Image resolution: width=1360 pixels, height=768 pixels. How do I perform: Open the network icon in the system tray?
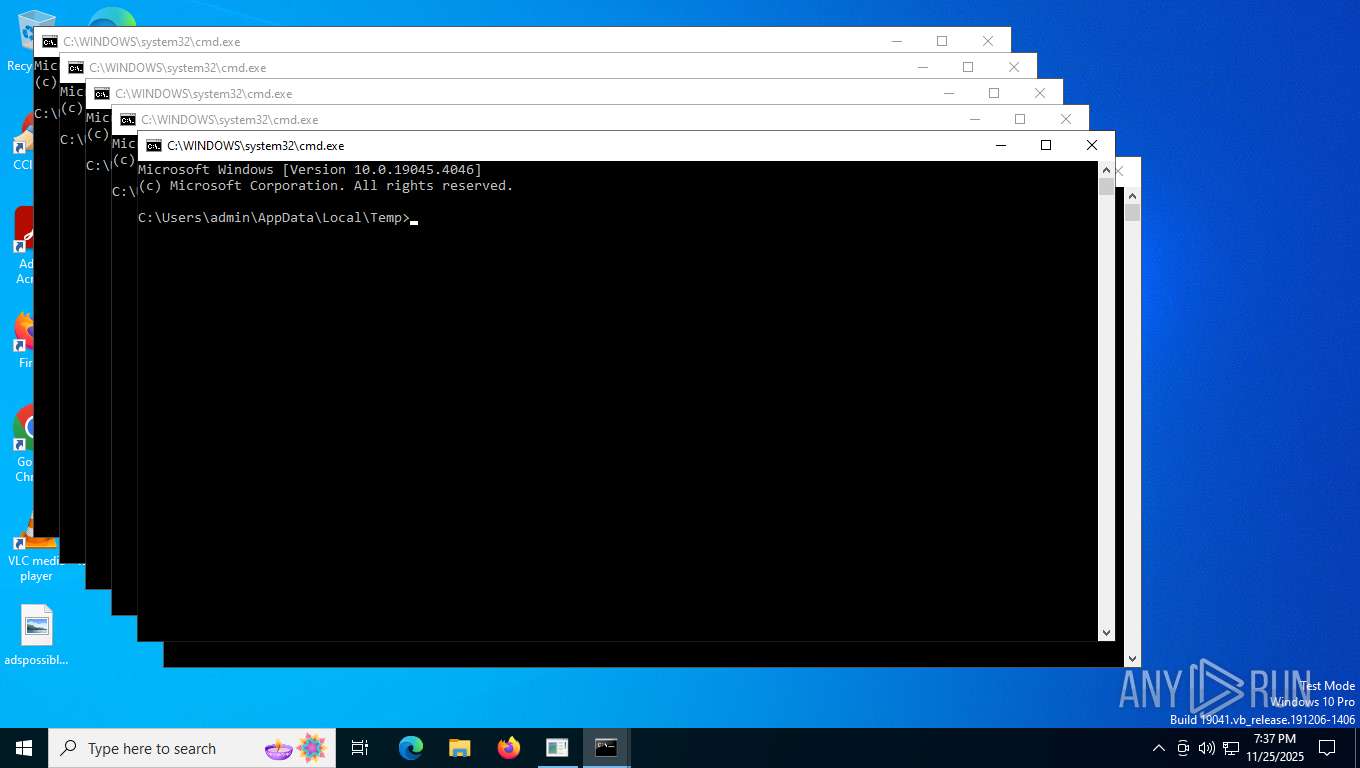pyautogui.click(x=1231, y=748)
